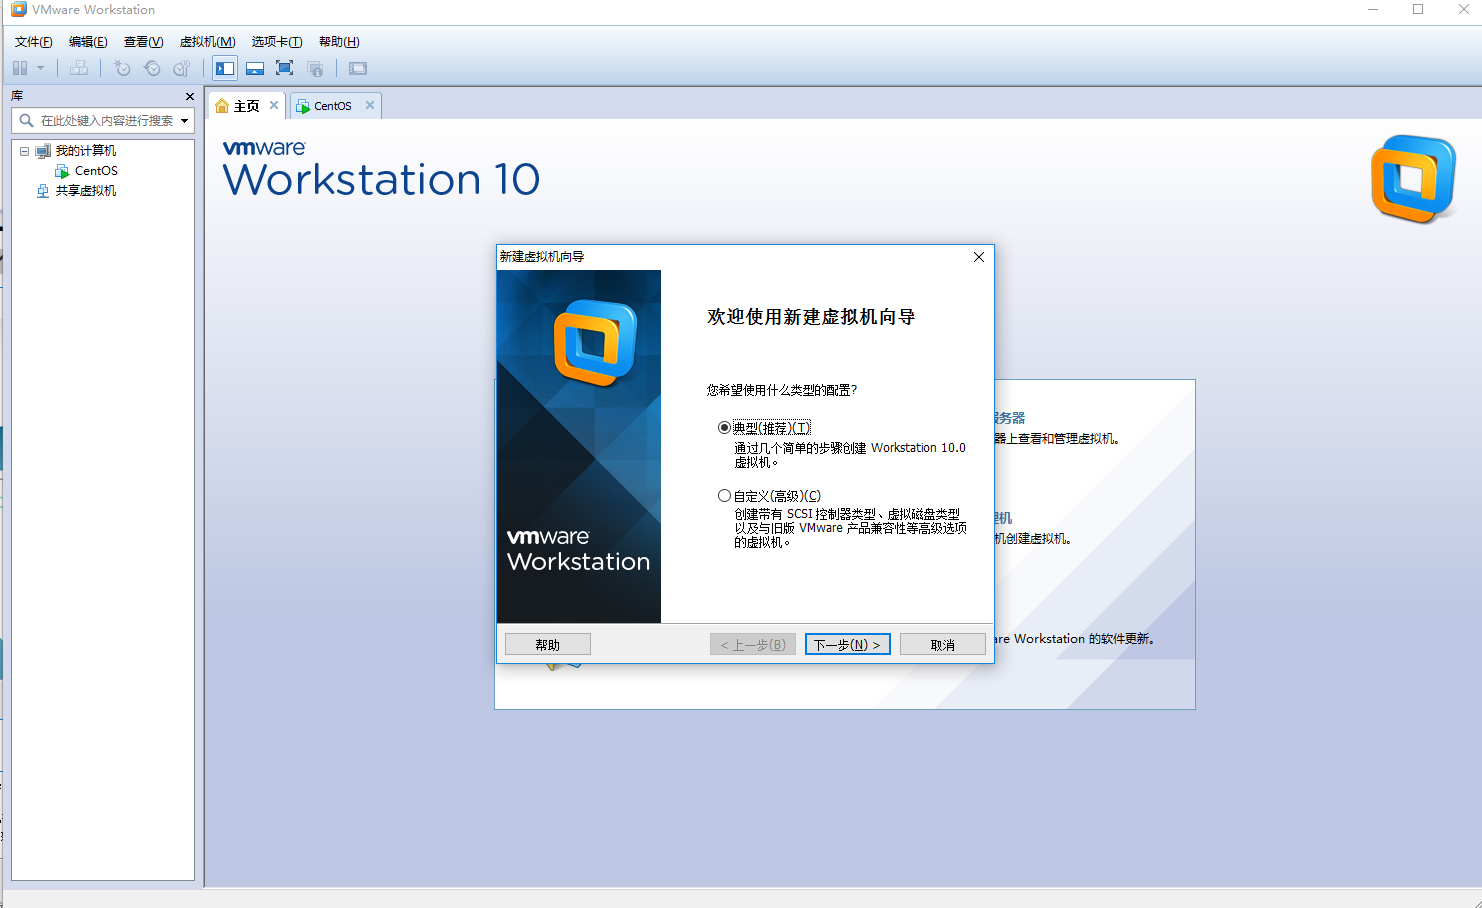Click the console view toolbar icon
The height and width of the screenshot is (908, 1482).
[358, 68]
